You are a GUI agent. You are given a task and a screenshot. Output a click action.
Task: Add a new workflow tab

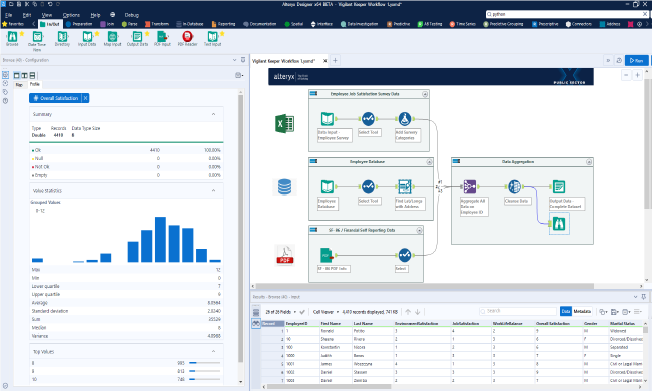335,61
